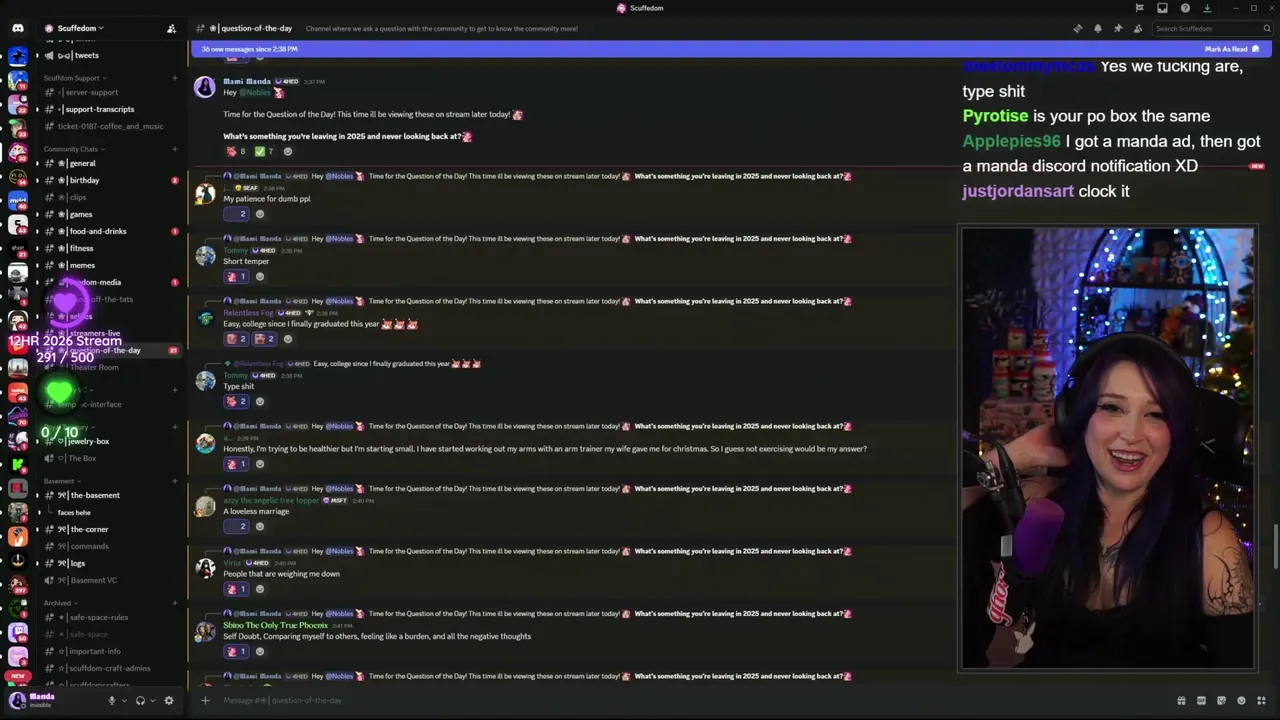Toggle the reaction under Self Doubt message

click(236, 652)
